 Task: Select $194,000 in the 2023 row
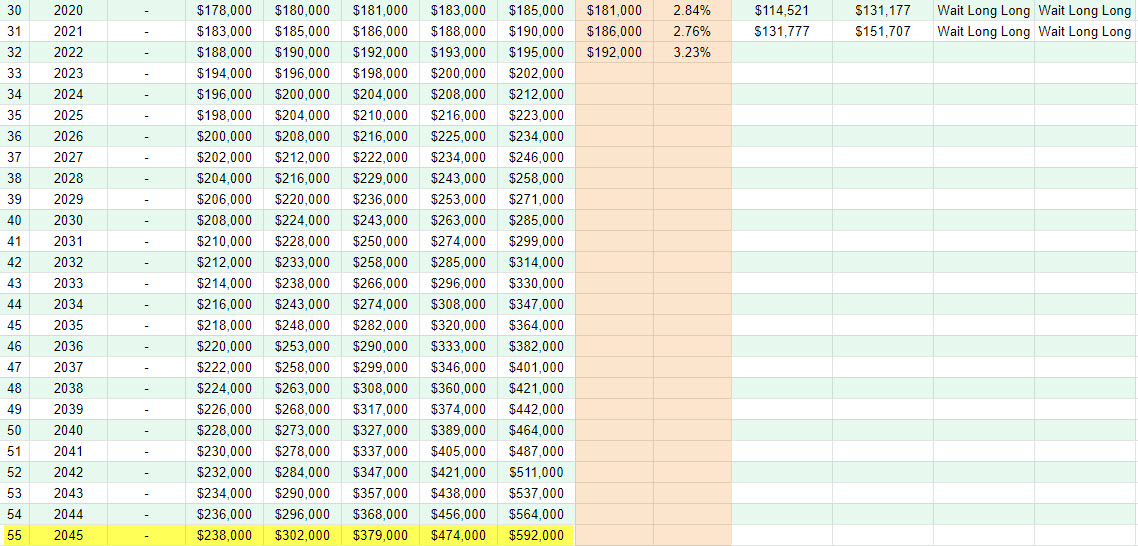point(224,73)
